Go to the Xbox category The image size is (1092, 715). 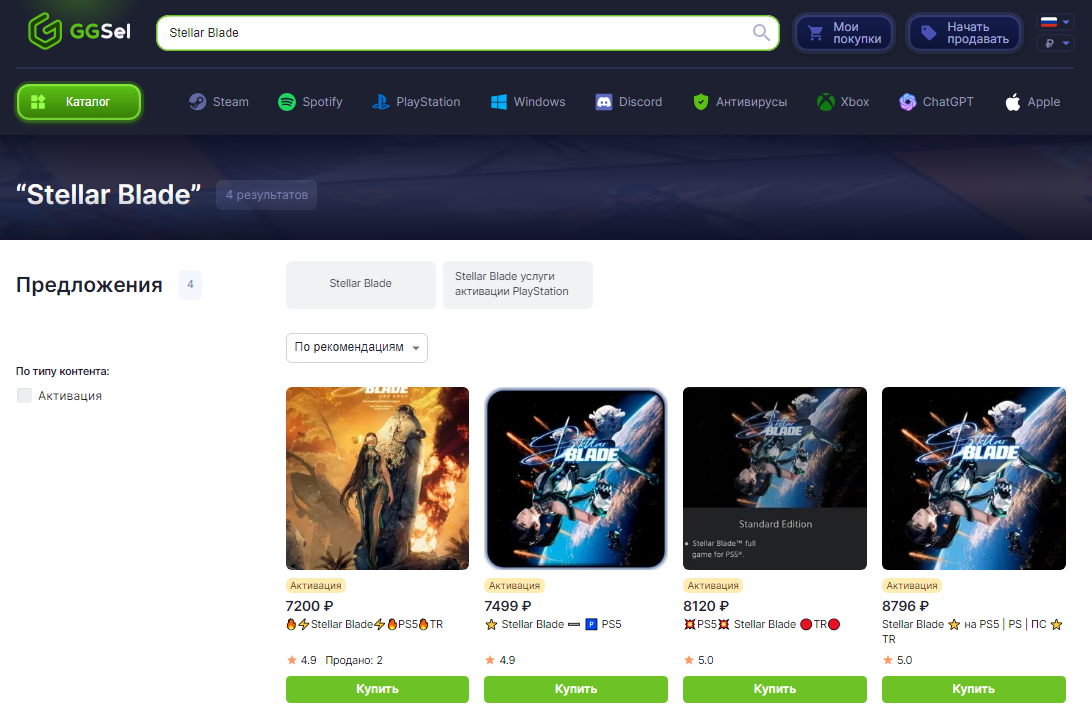[843, 102]
